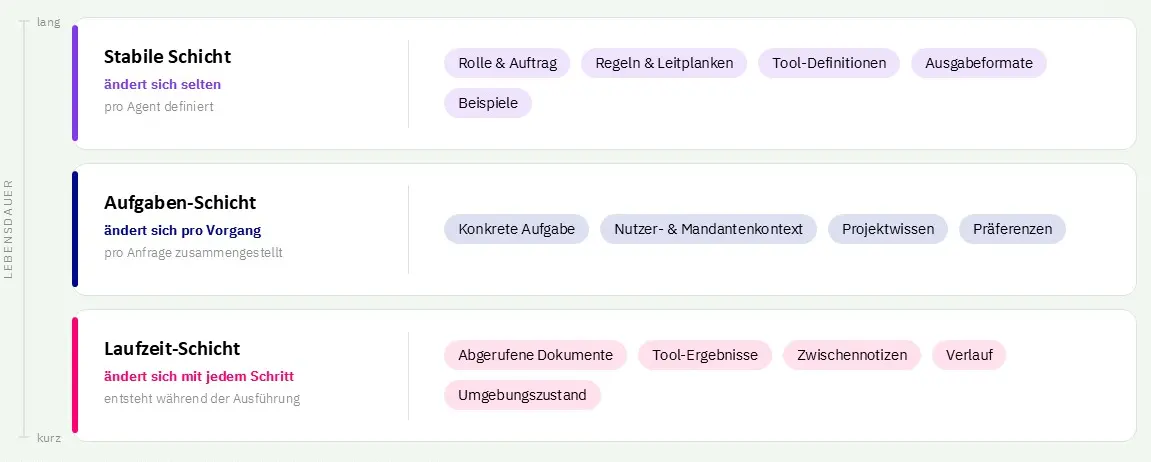Select the Tool-Ergebnisse tag
This screenshot has height=462, width=1151.
705,355
